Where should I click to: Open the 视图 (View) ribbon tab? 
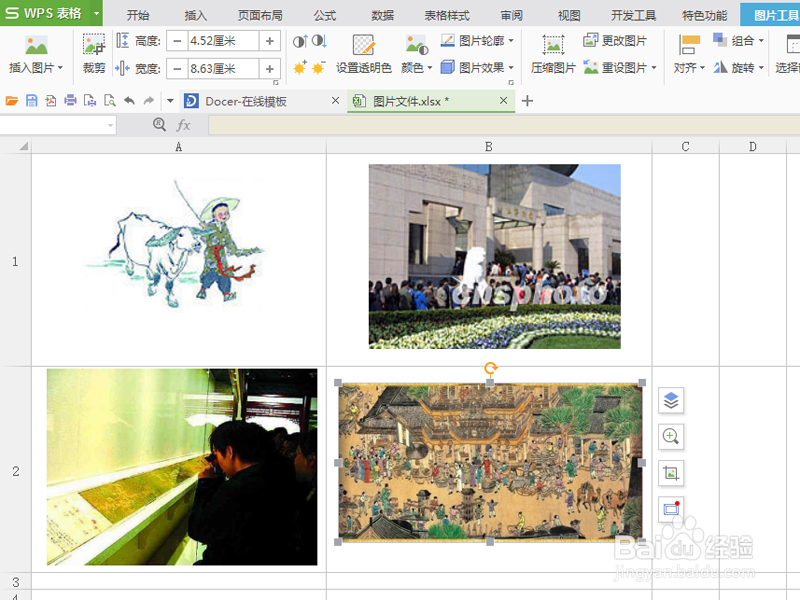(x=569, y=15)
